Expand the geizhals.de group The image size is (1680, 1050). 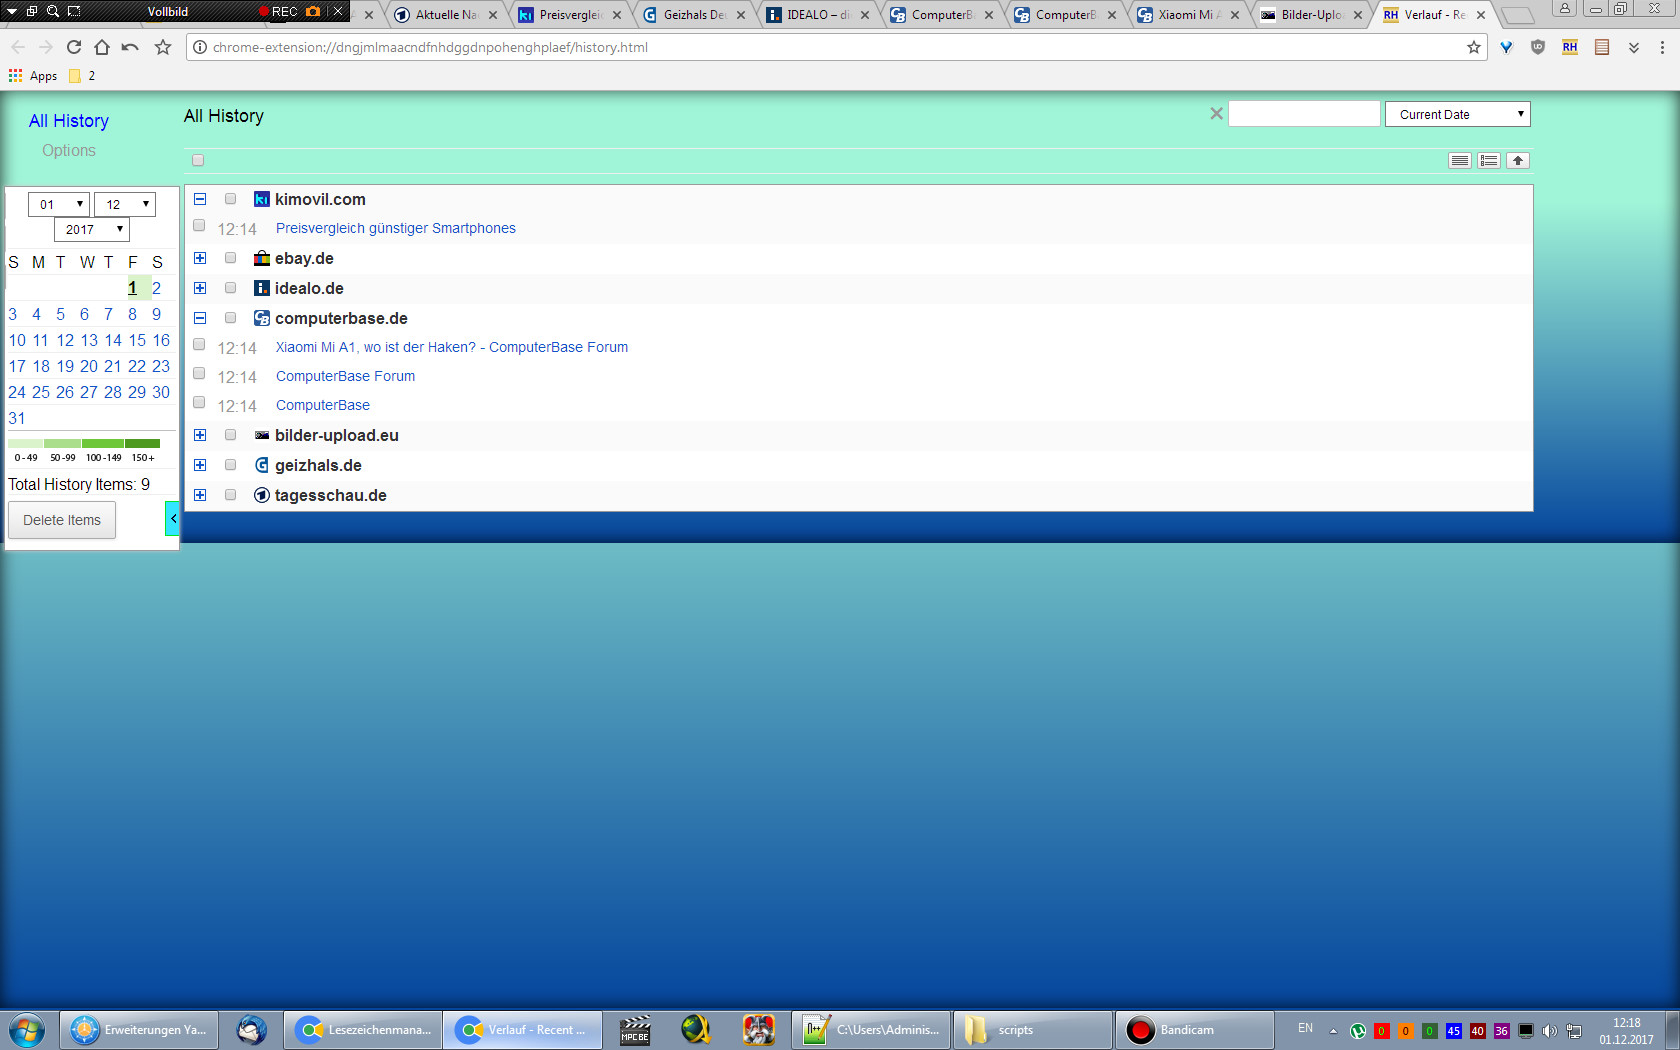tap(200, 465)
